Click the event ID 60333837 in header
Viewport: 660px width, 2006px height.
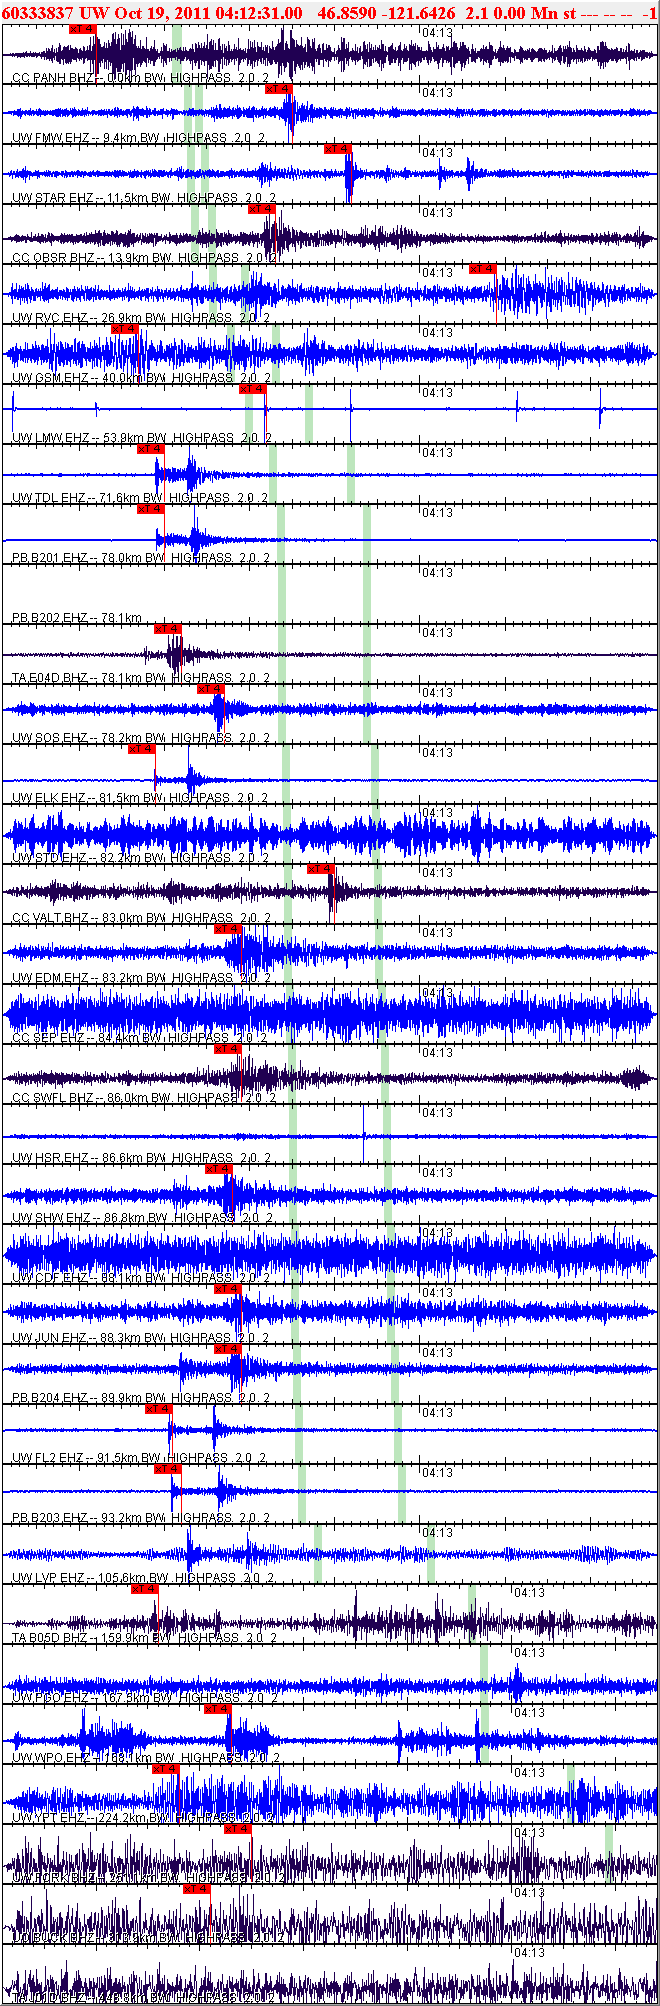coord(39,12)
